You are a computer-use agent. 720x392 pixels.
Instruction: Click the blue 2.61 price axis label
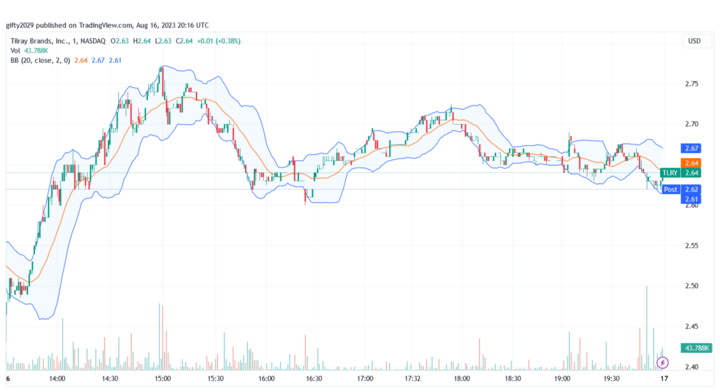(x=691, y=199)
